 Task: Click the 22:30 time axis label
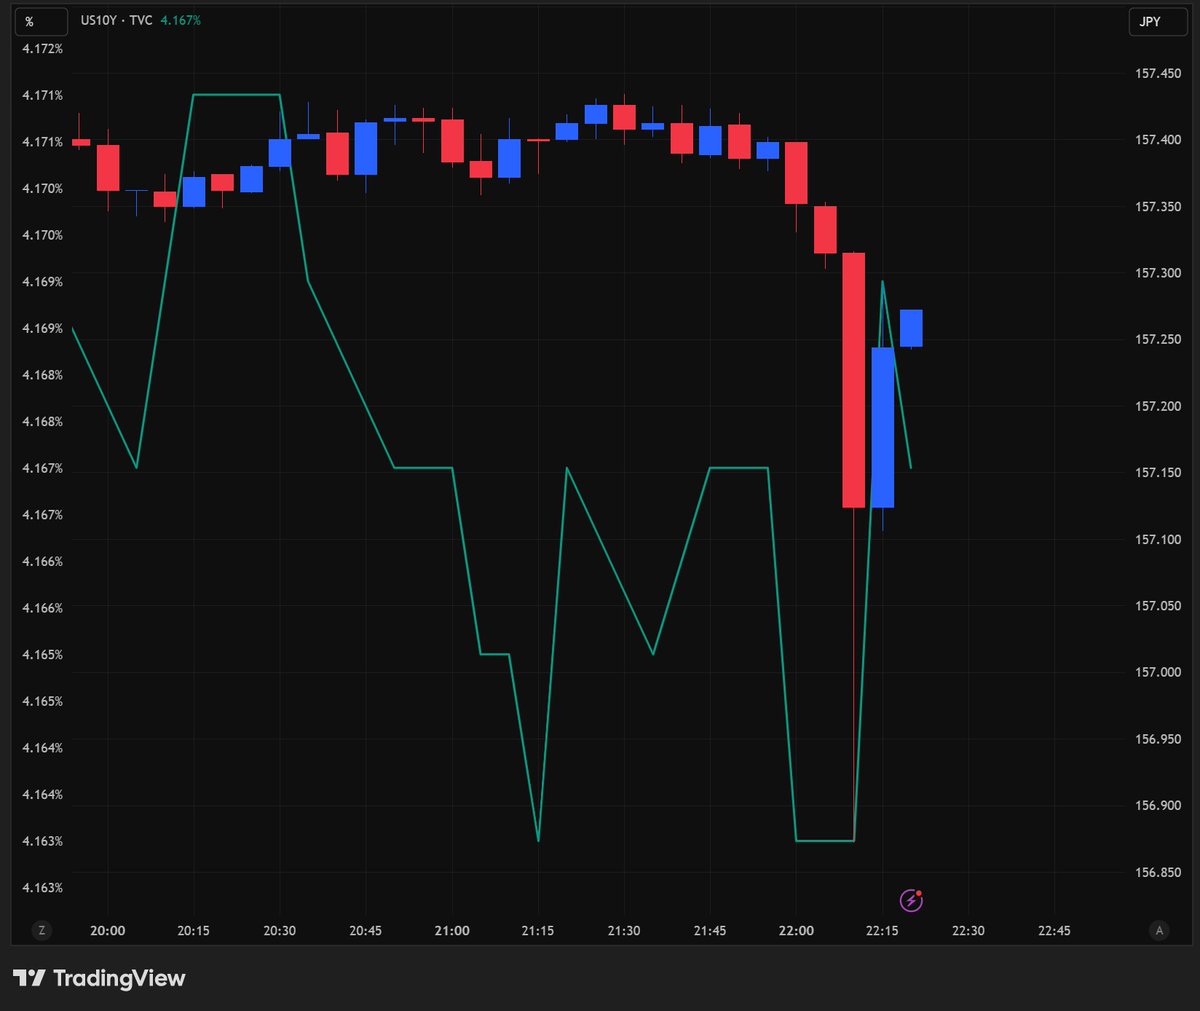coord(968,931)
